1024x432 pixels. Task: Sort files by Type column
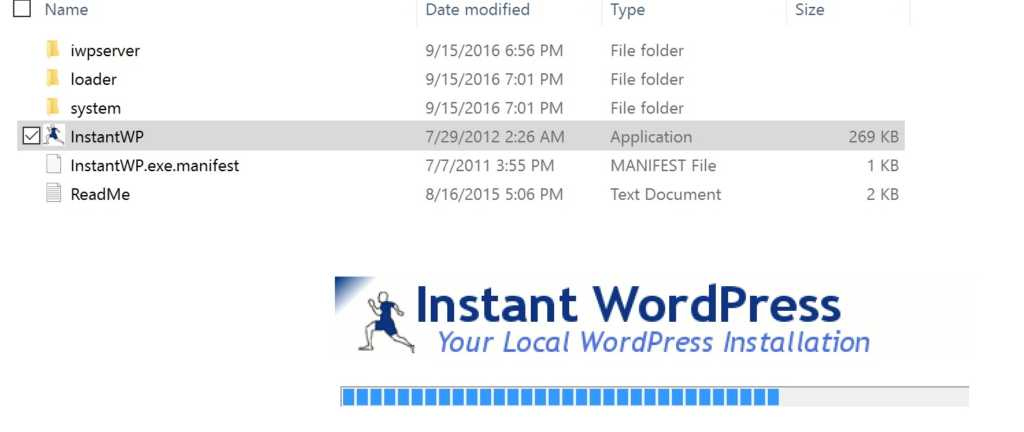click(628, 10)
